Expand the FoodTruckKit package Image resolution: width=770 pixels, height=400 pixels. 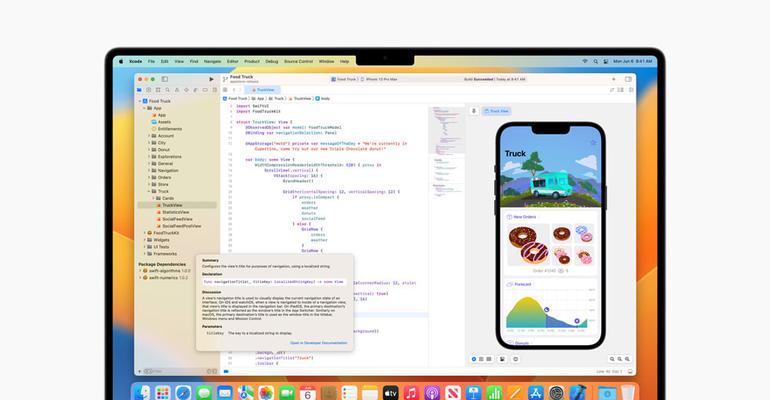tap(144, 233)
